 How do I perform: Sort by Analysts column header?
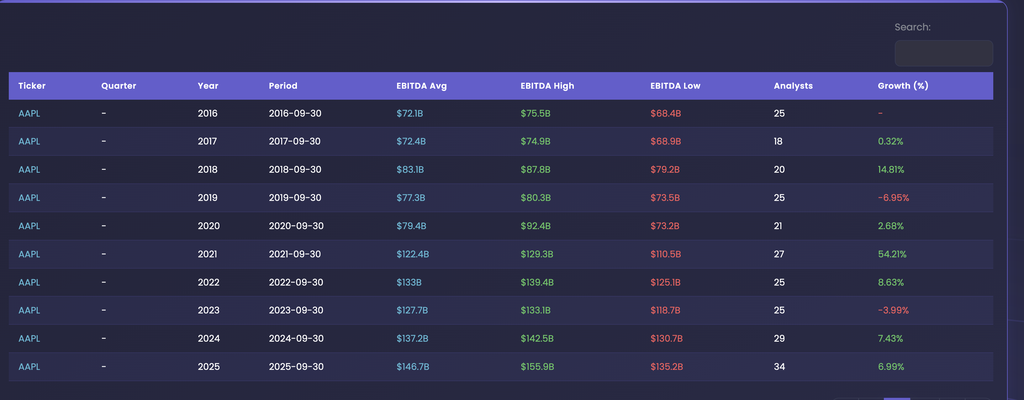tap(793, 86)
